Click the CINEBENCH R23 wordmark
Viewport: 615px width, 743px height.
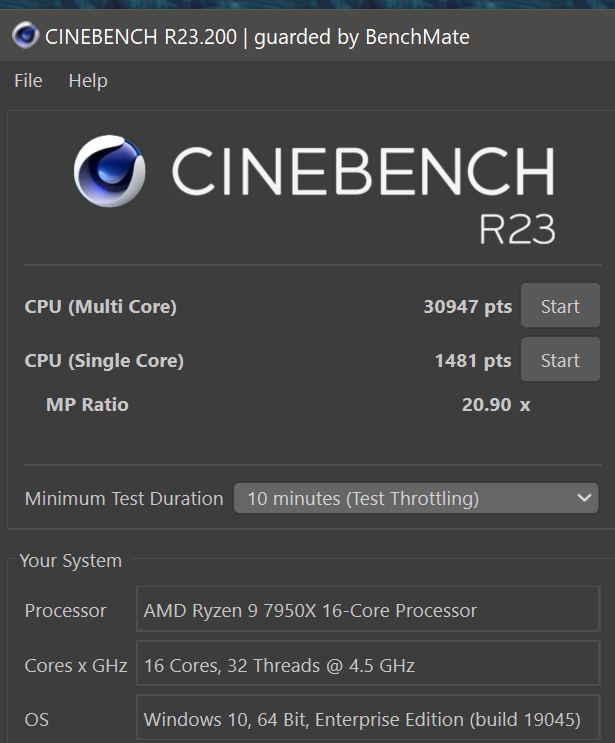[x=362, y=192]
